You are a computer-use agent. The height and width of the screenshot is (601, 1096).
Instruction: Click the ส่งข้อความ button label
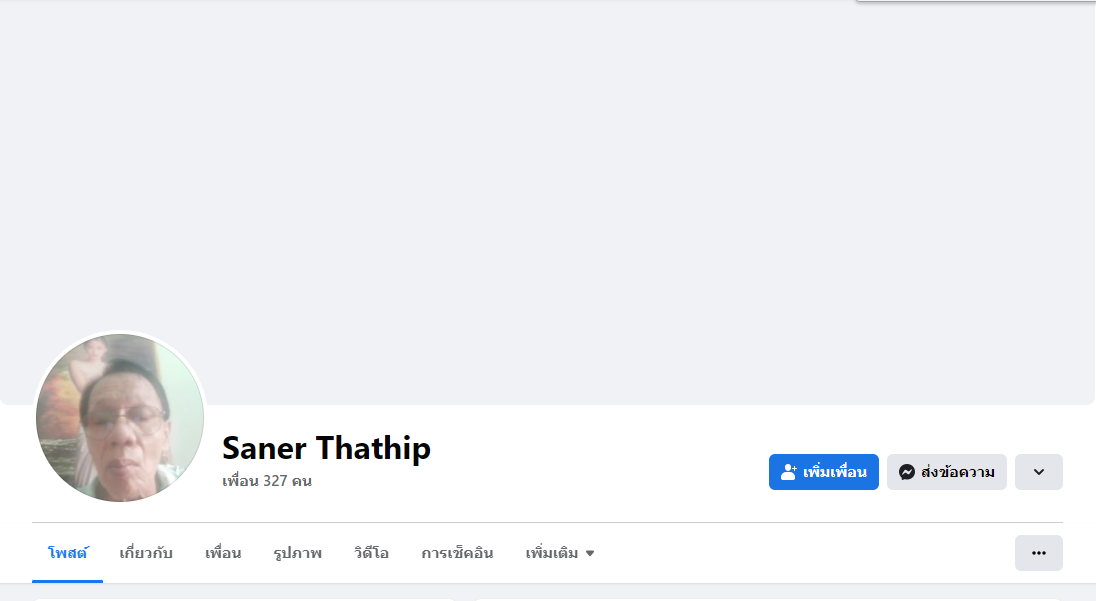click(x=958, y=472)
